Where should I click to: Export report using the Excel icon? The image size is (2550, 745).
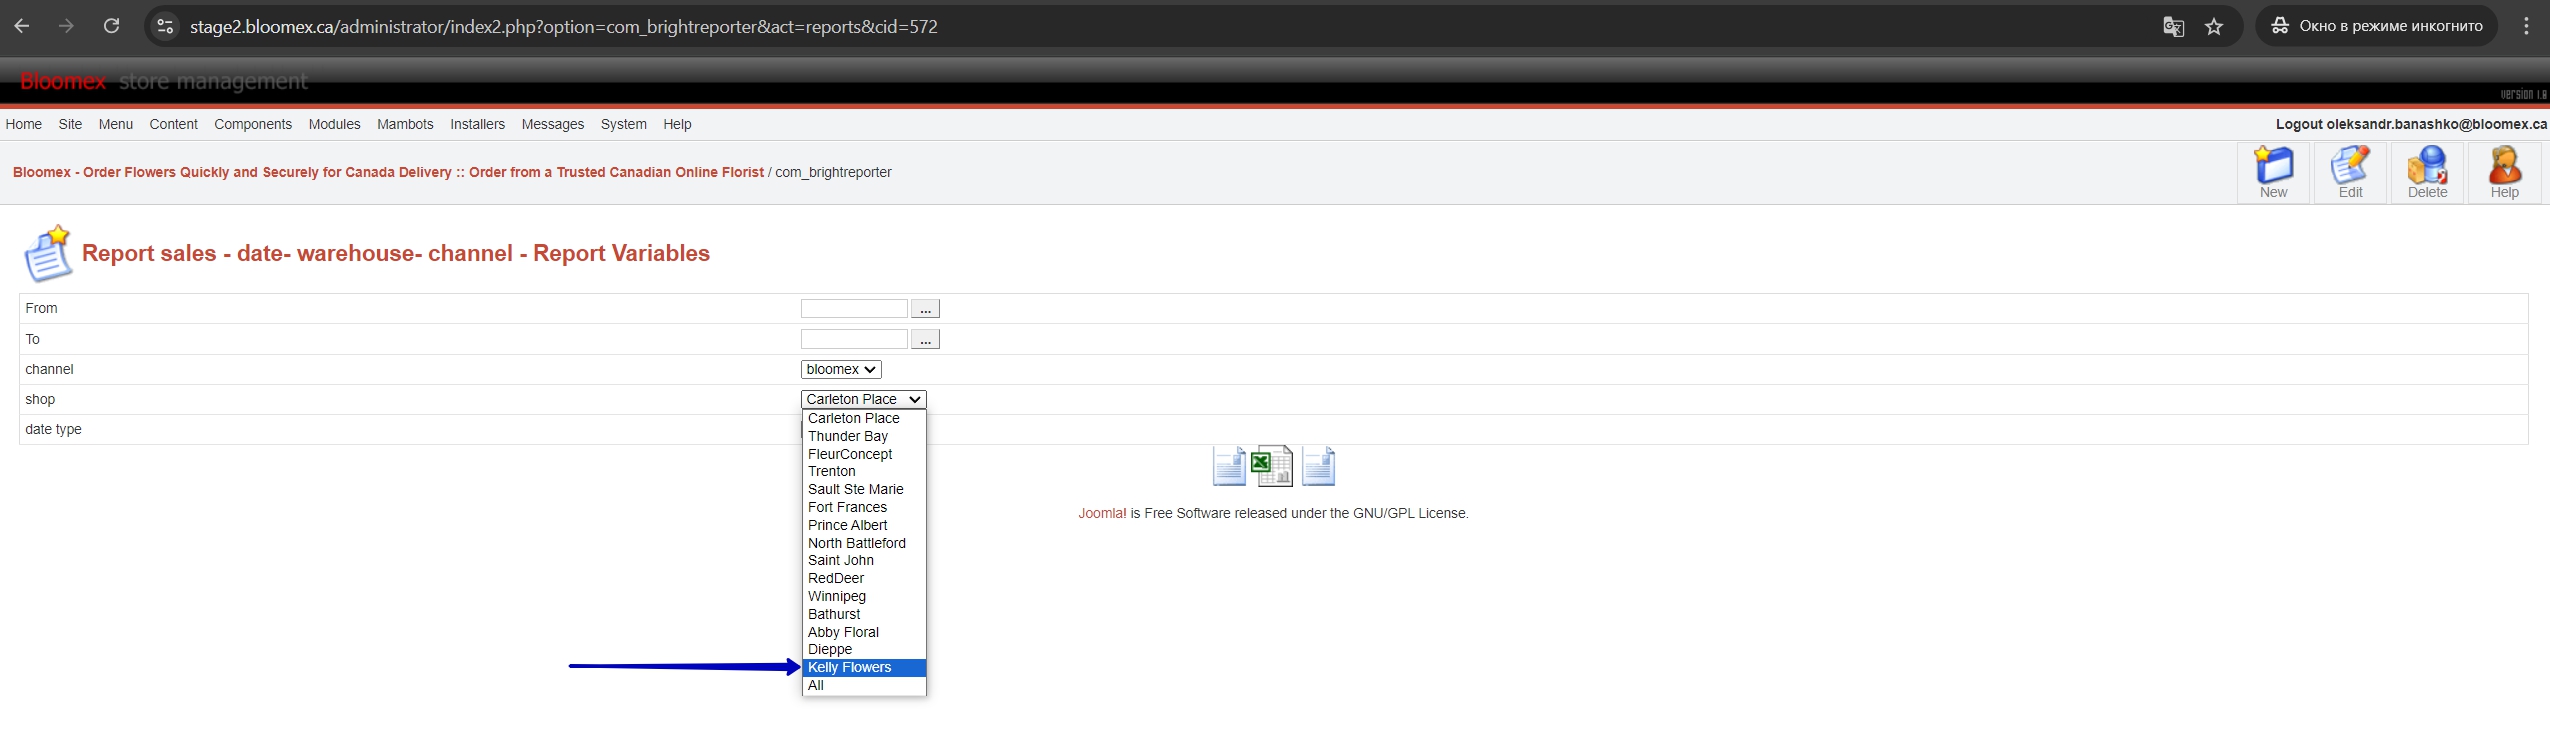click(x=1273, y=466)
